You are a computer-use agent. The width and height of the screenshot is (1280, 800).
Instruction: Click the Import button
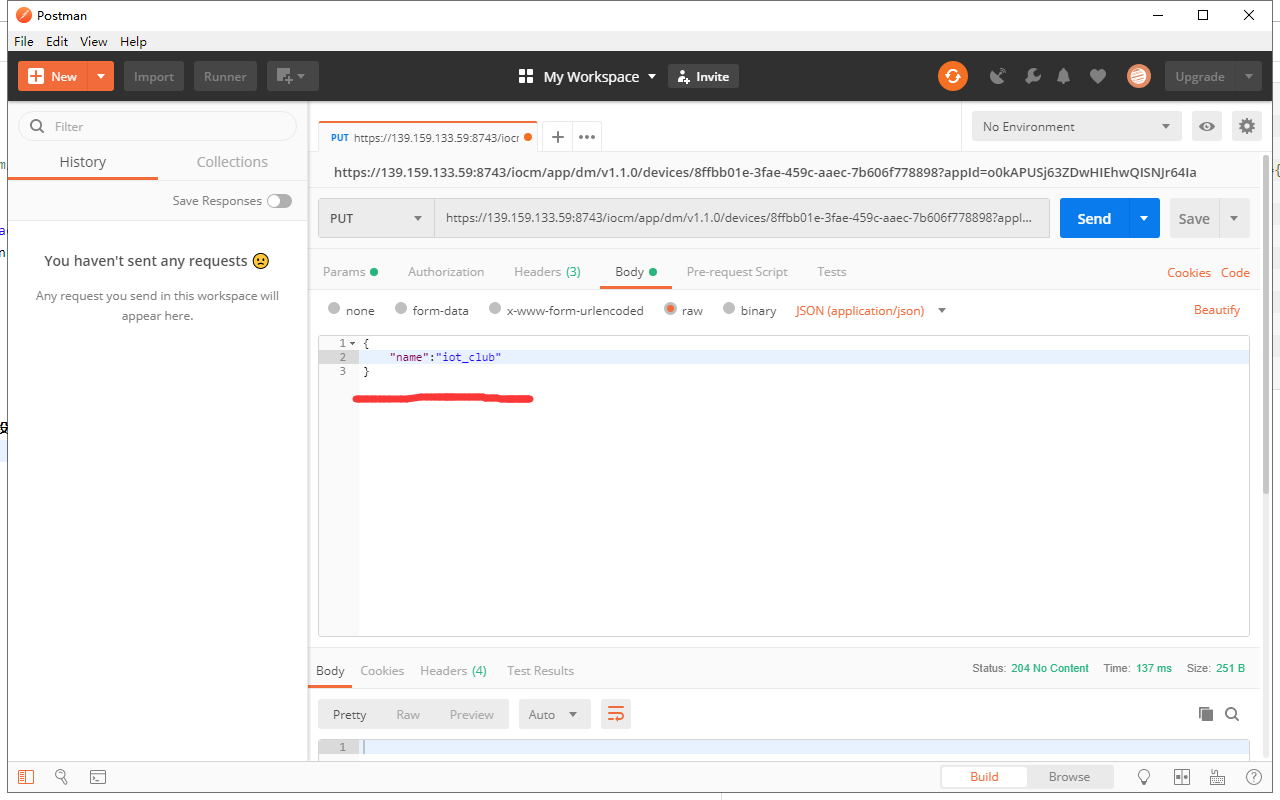(x=154, y=76)
